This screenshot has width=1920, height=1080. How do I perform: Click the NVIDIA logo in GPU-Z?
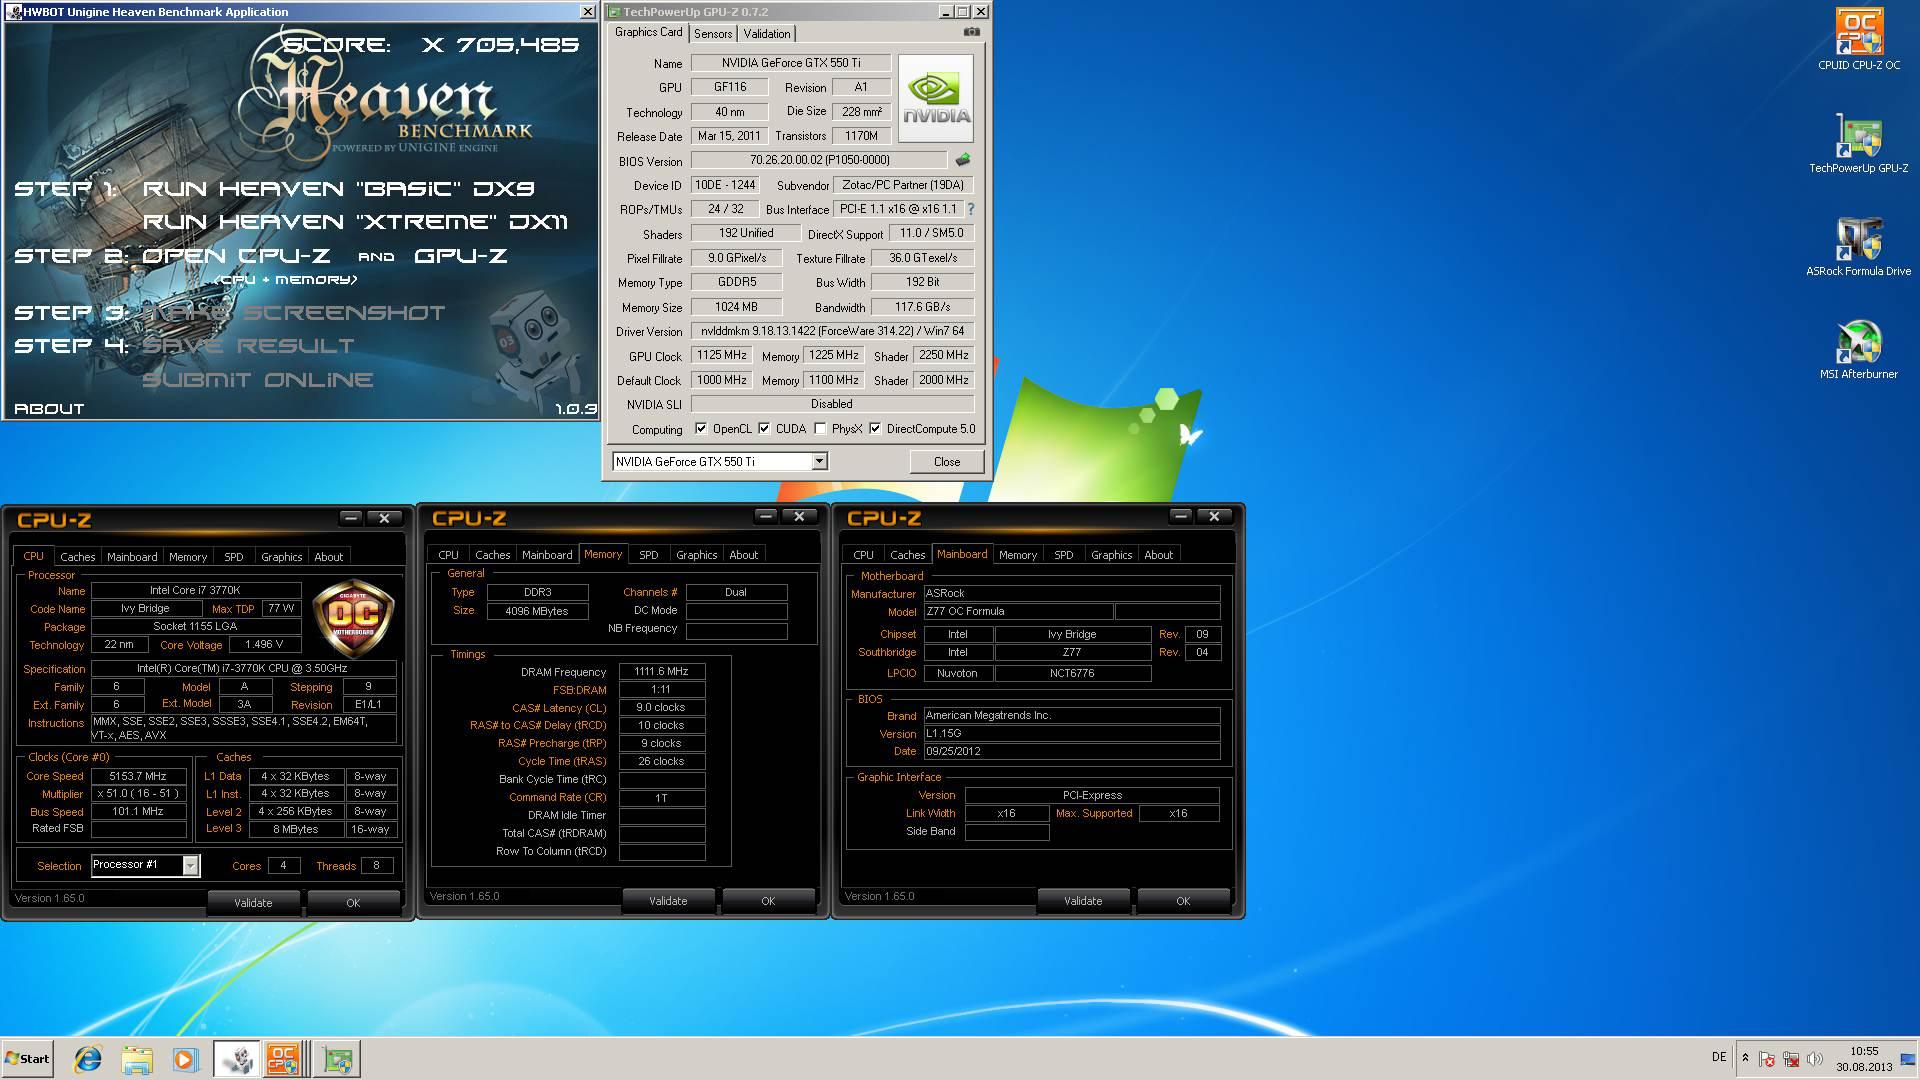click(935, 98)
